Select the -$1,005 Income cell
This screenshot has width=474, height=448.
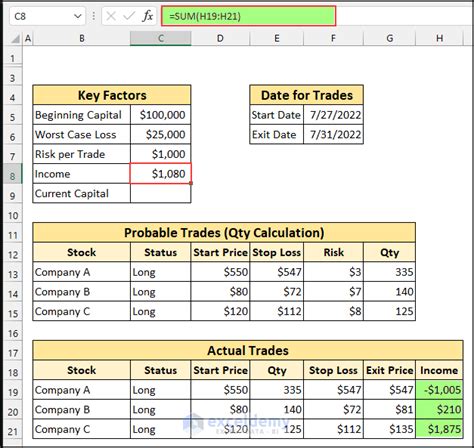click(x=439, y=390)
